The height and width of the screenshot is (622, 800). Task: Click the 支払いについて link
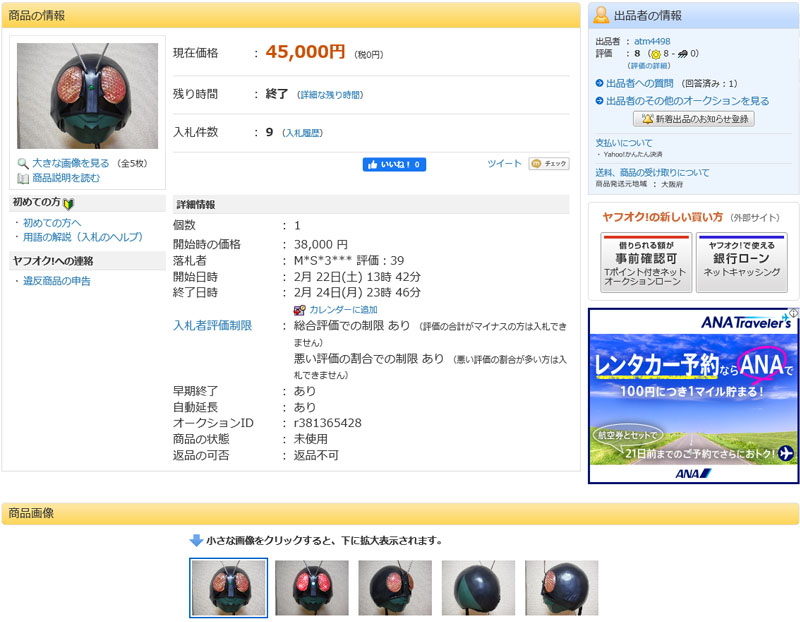[x=623, y=143]
